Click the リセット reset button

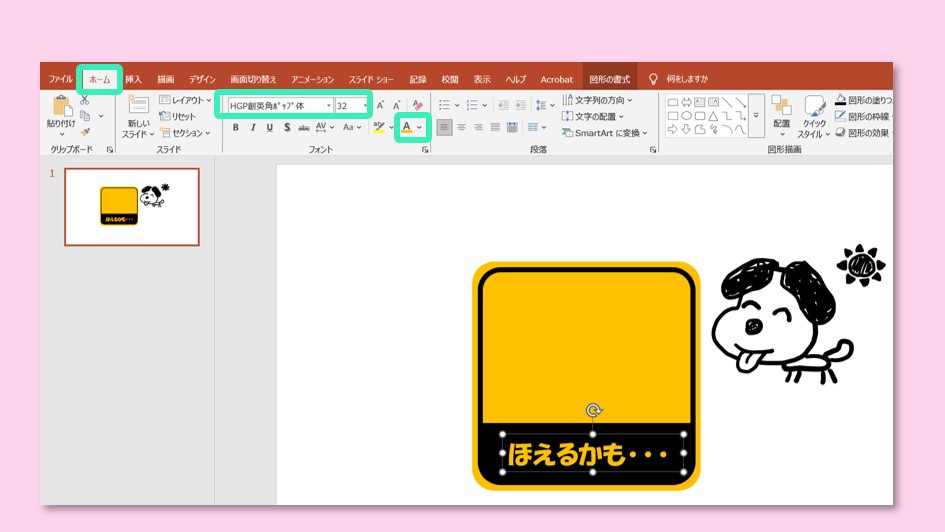pos(178,116)
